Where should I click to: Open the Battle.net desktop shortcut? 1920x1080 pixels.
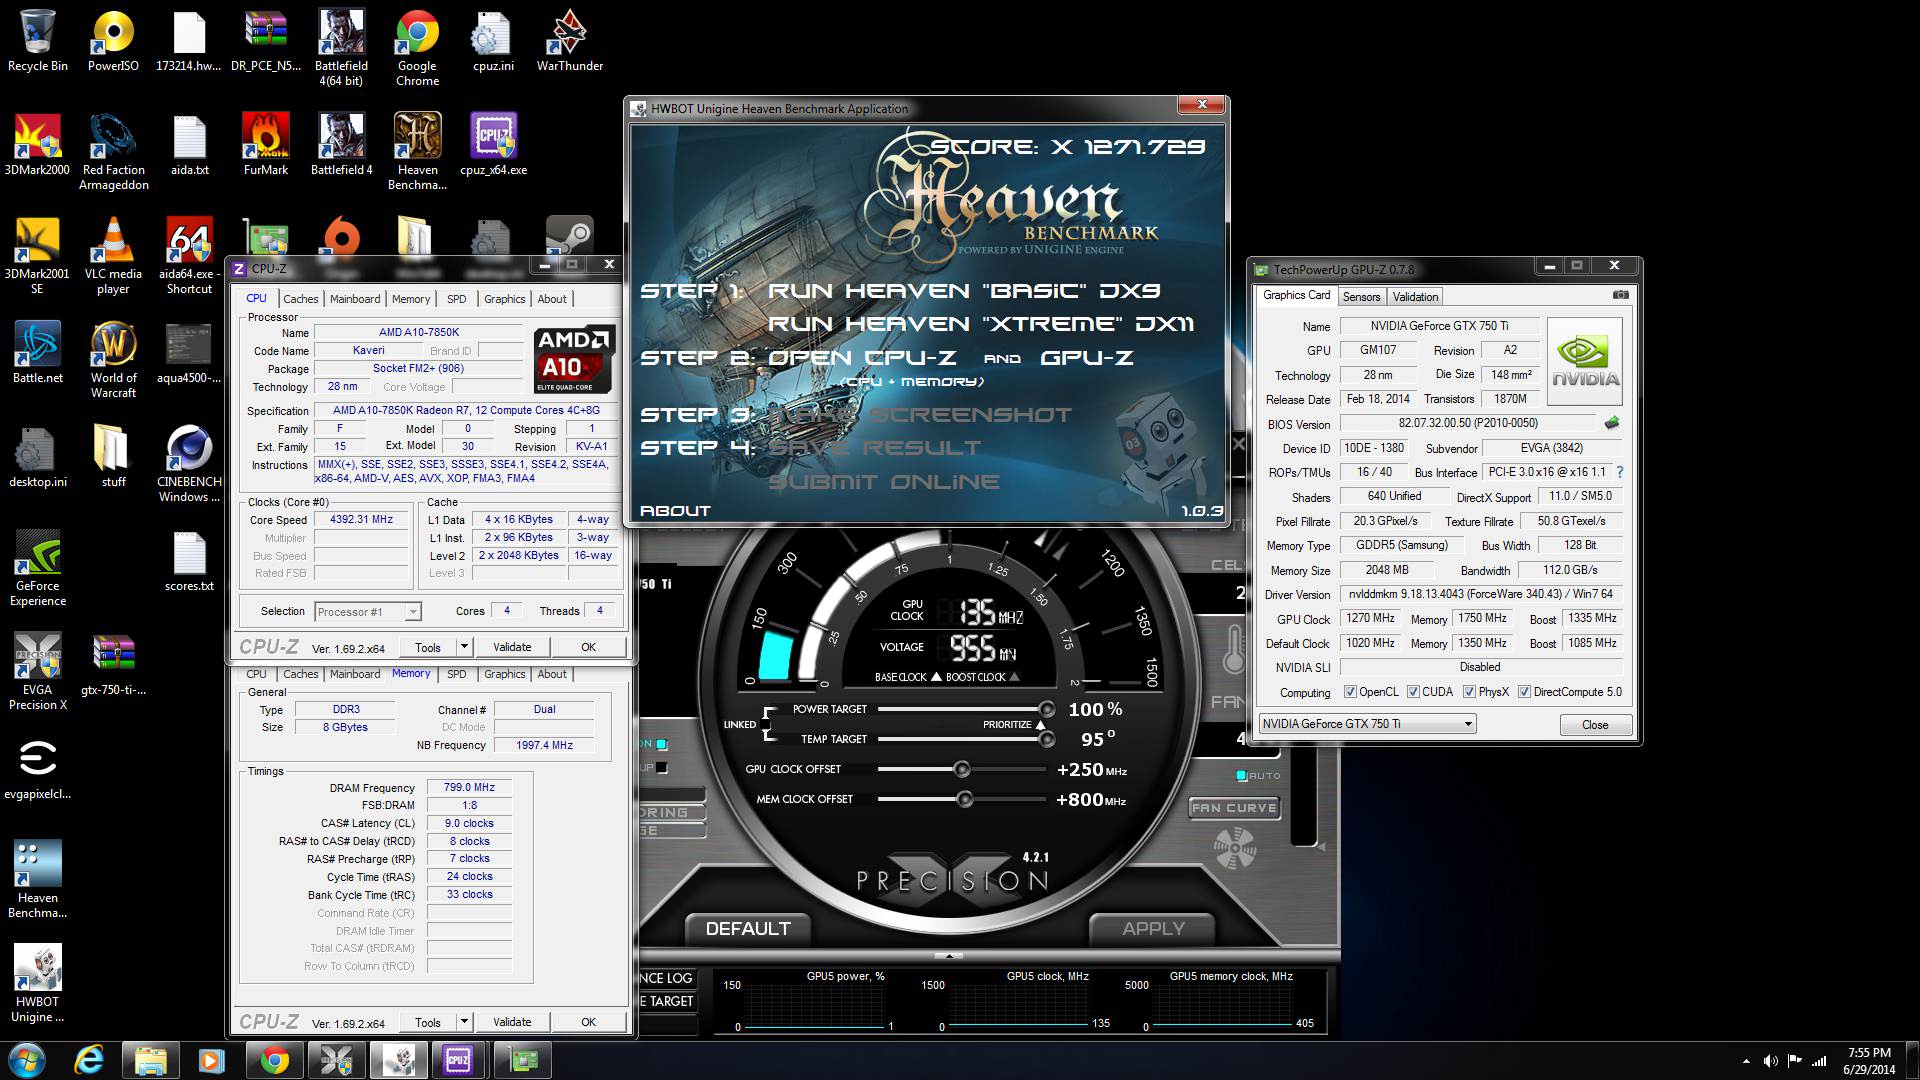click(38, 352)
